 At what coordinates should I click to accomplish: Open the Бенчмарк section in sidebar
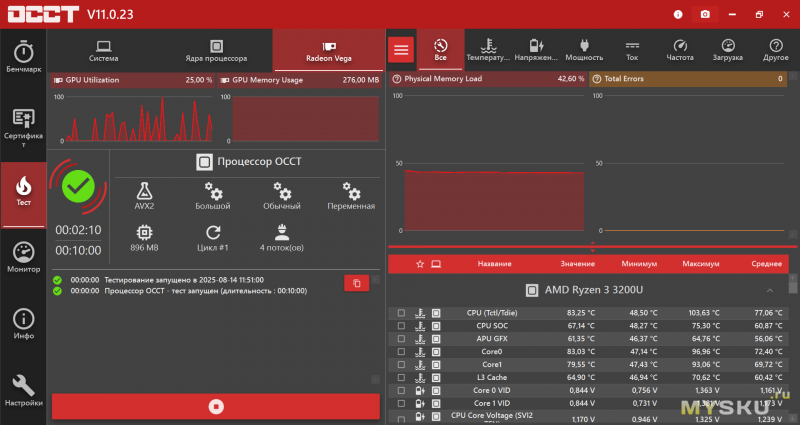(23, 57)
